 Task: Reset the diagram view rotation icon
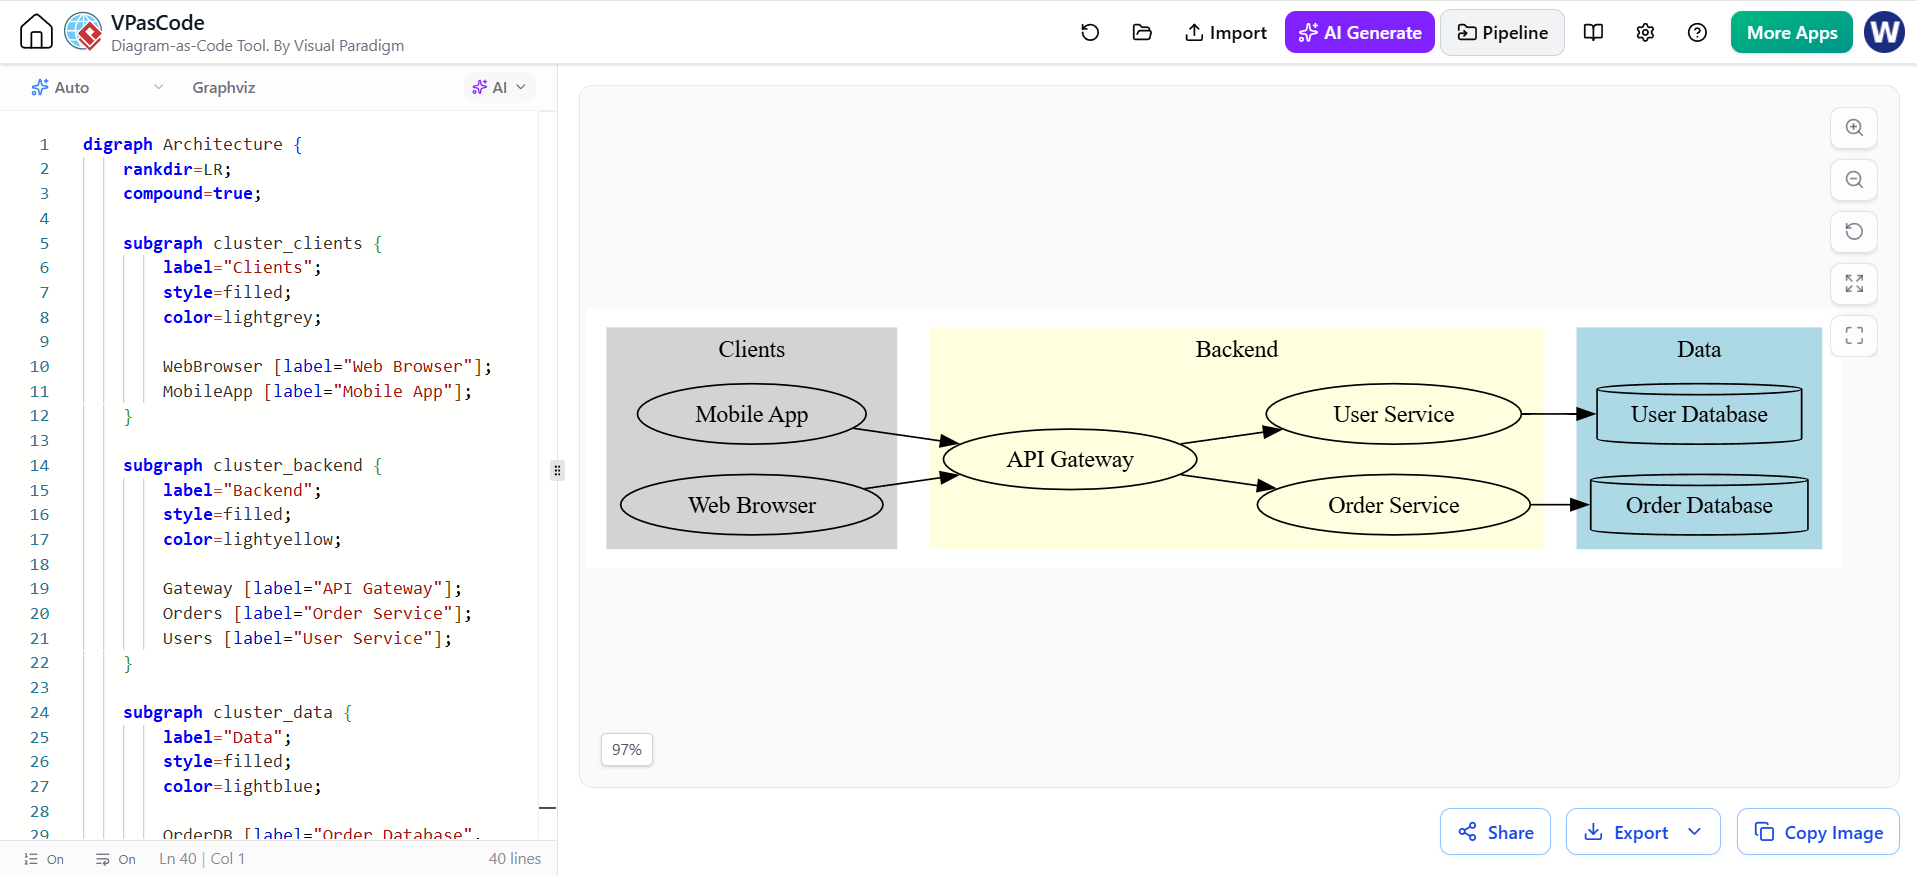[1854, 232]
